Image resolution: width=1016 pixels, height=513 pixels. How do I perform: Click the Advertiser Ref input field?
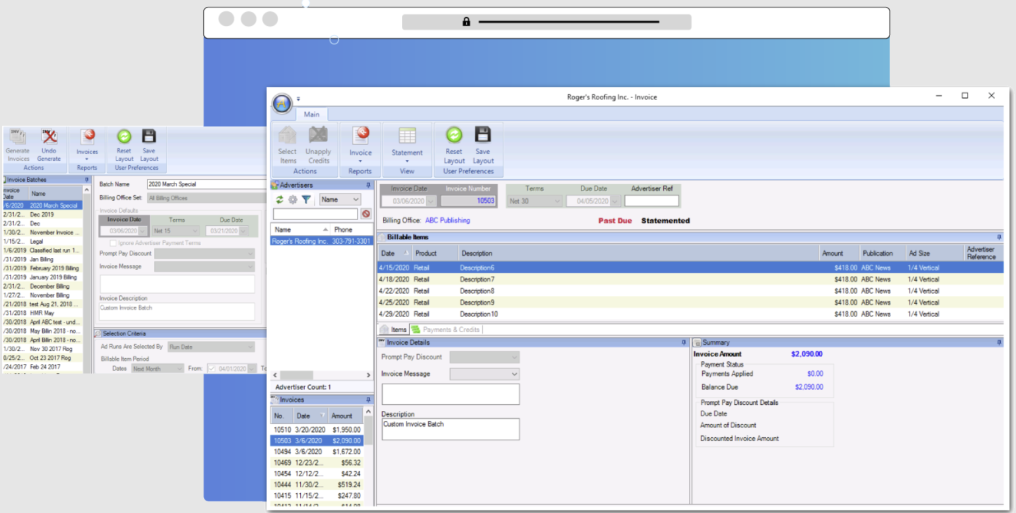coord(651,201)
